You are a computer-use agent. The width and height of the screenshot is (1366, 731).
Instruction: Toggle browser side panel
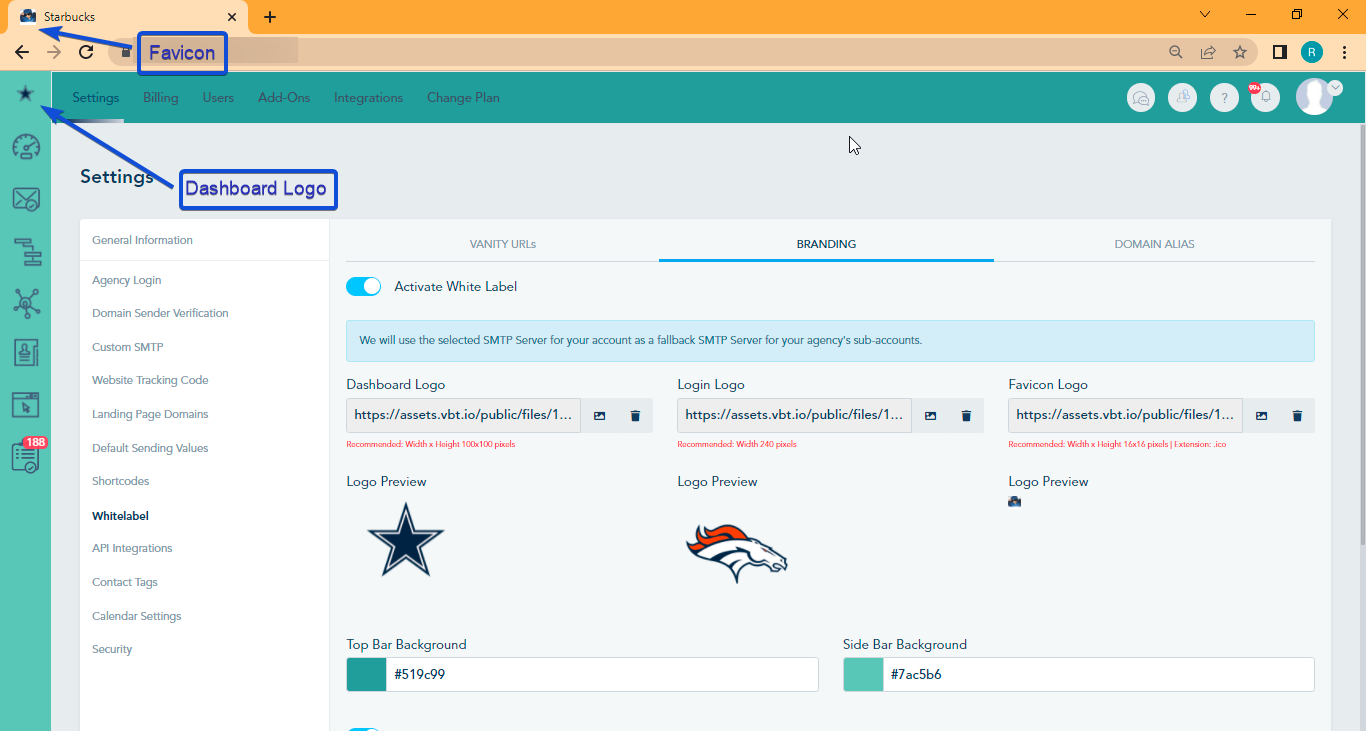coord(1279,52)
